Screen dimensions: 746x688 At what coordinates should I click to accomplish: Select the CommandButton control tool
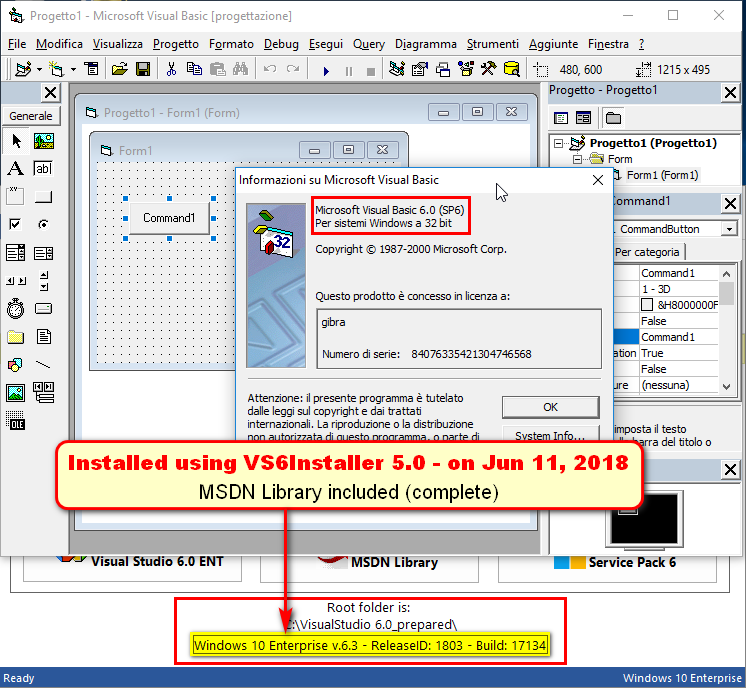(x=43, y=196)
